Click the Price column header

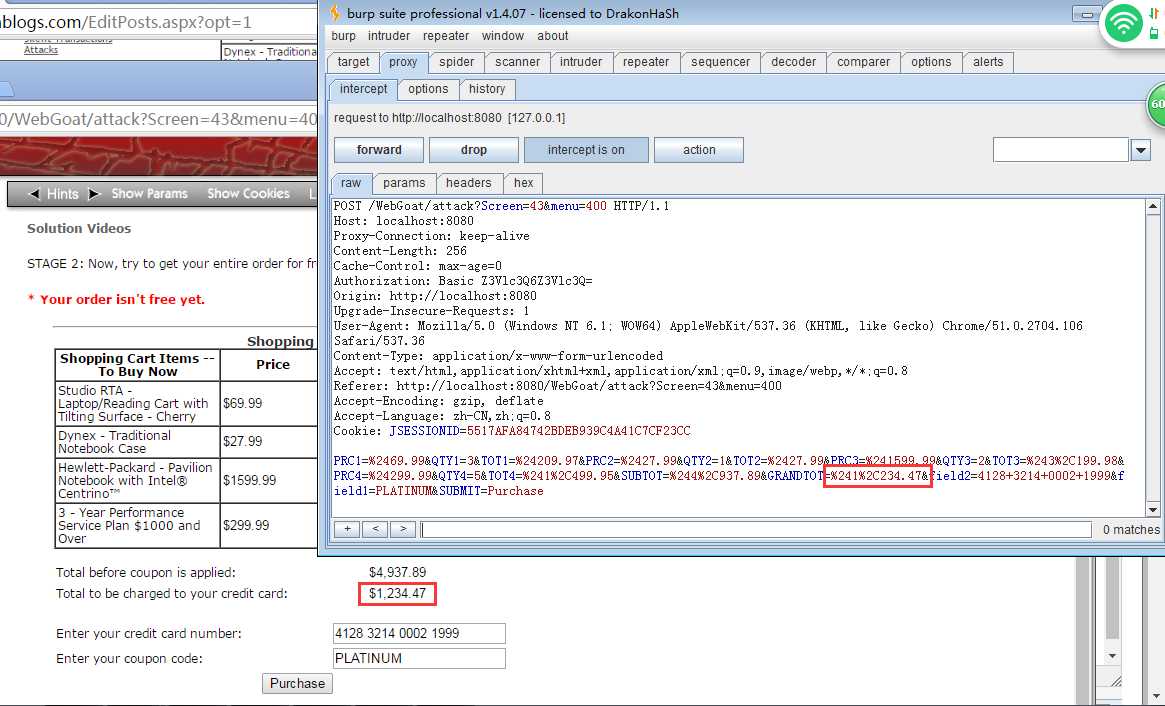(x=273, y=364)
